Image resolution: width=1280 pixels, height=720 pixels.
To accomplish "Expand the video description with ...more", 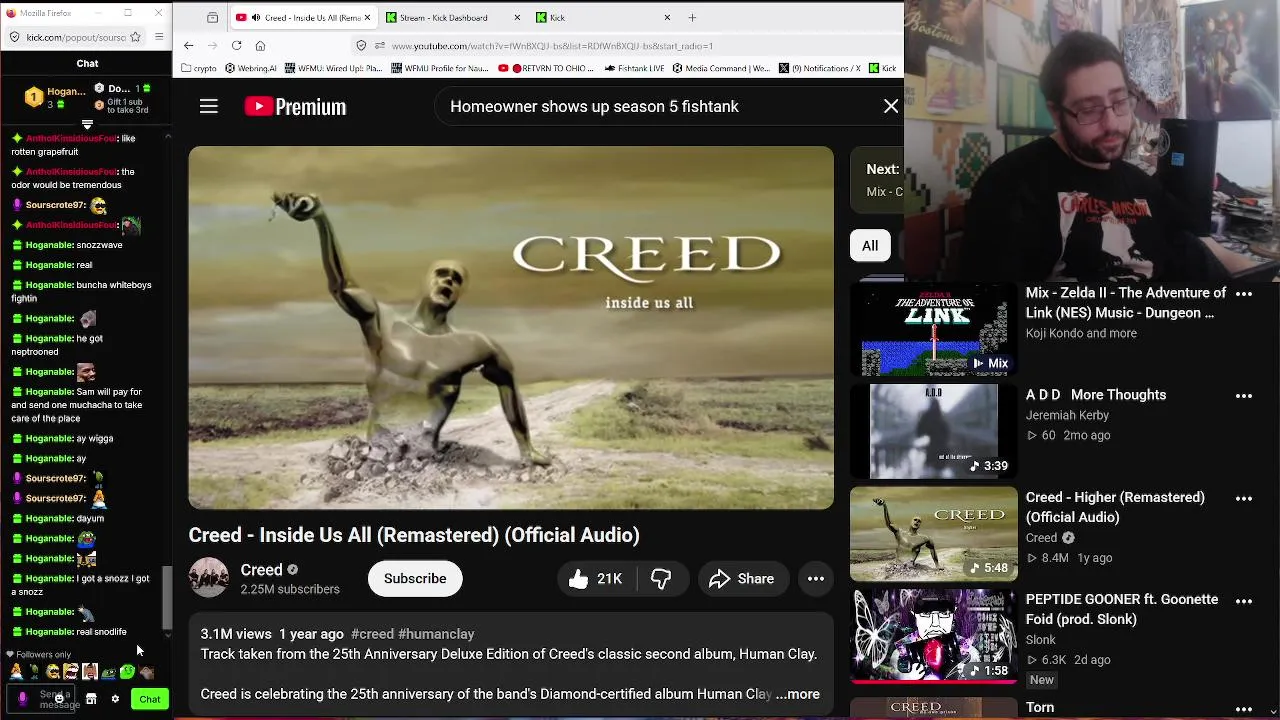I will [x=798, y=694].
